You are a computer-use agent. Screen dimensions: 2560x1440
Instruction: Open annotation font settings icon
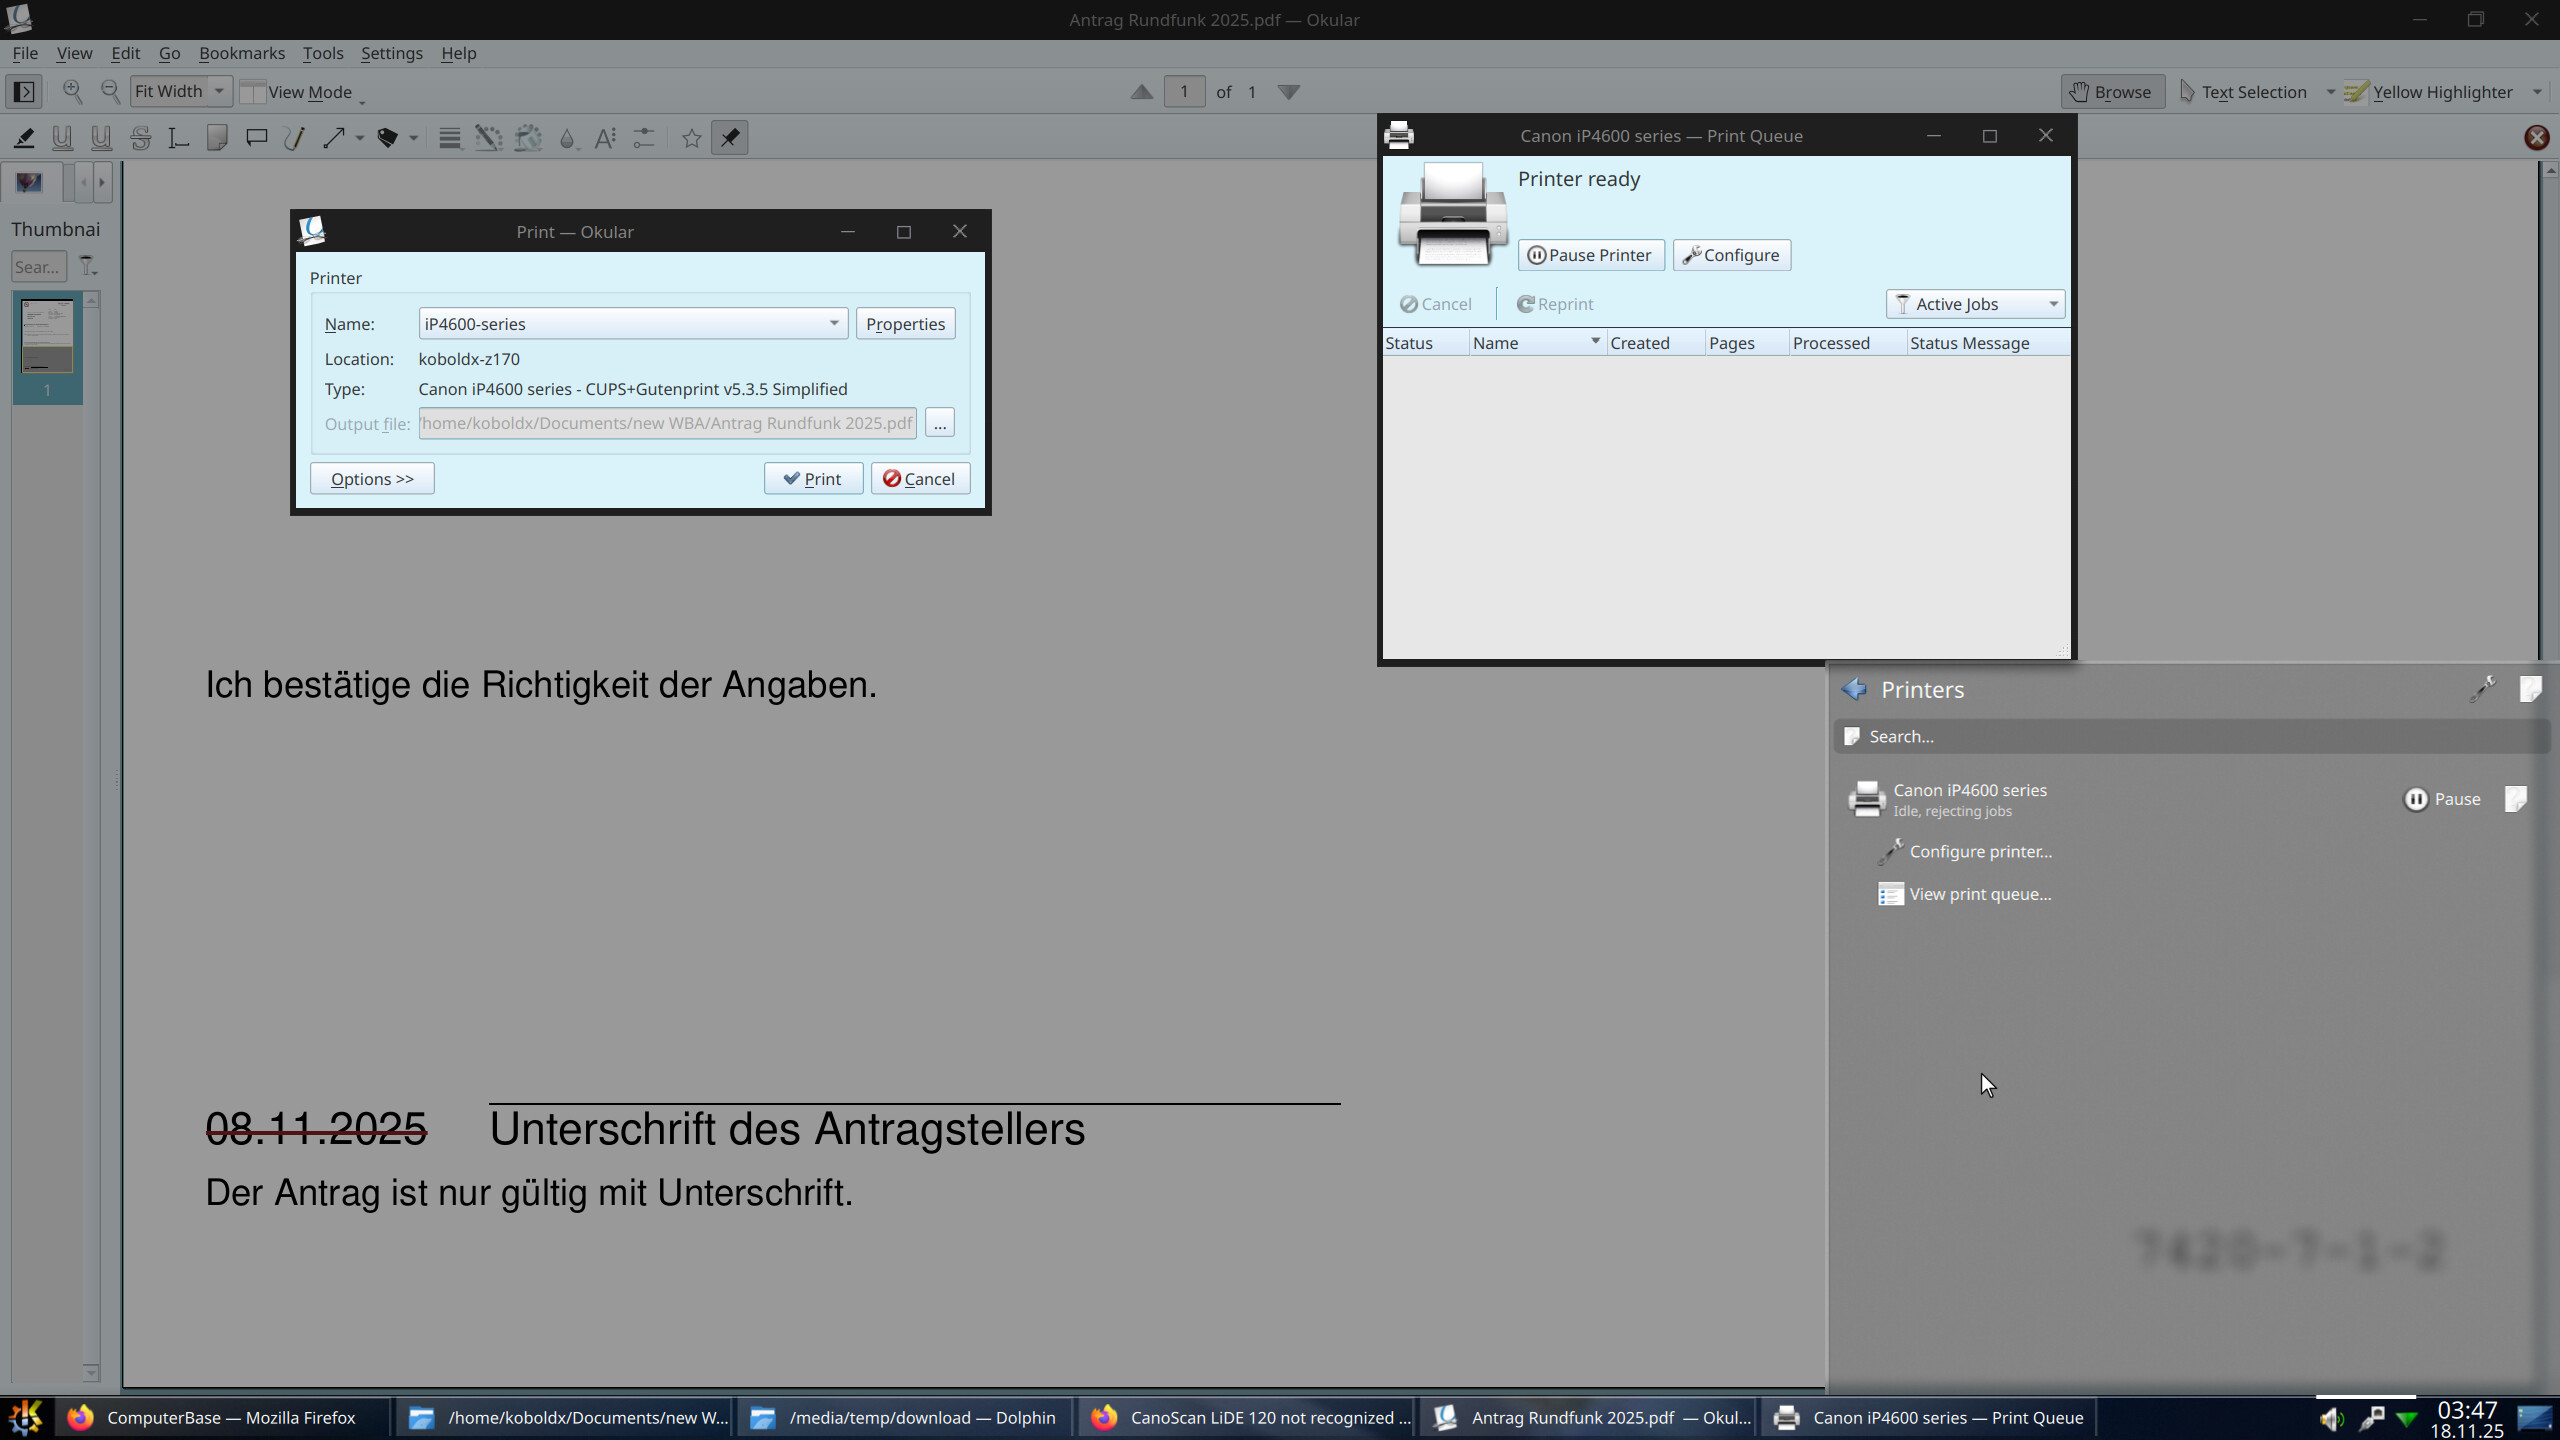point(605,138)
